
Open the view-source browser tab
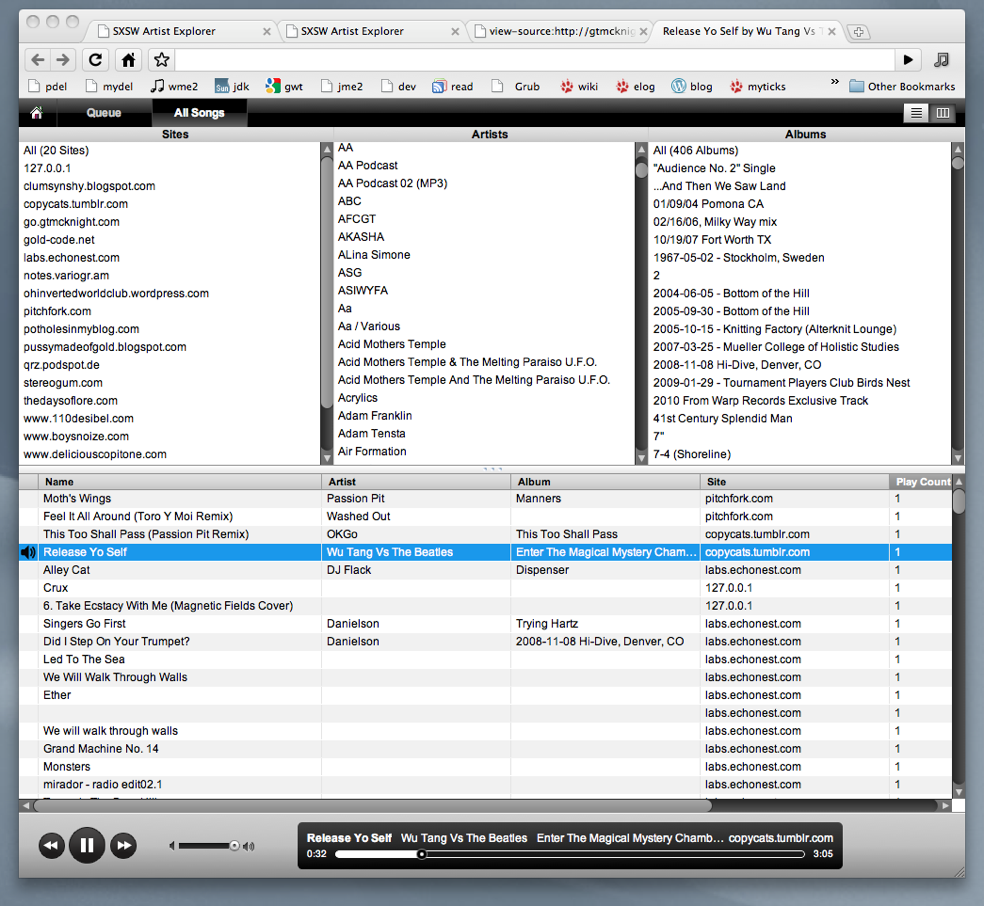pyautogui.click(x=557, y=31)
